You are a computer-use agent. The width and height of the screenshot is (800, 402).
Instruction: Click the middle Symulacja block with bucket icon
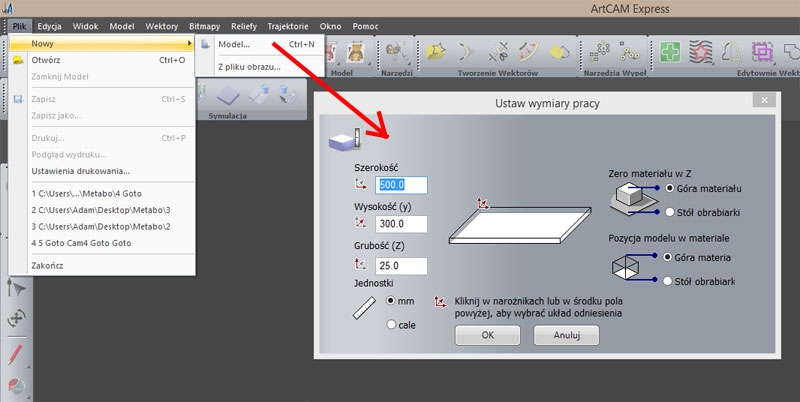[259, 95]
